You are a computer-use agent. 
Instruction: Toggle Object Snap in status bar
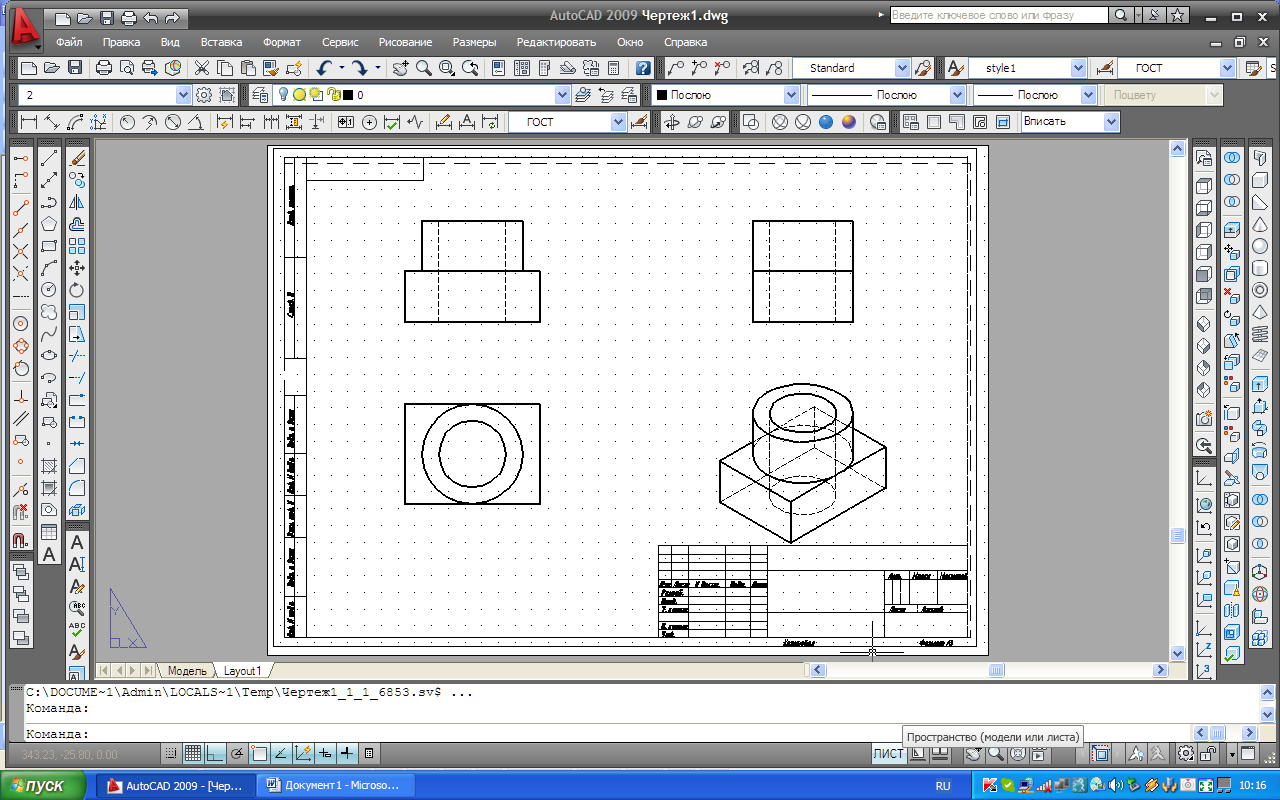[x=258, y=754]
